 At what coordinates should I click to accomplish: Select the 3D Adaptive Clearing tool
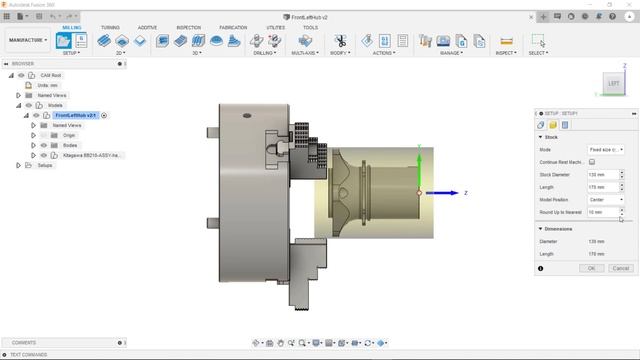(162, 41)
